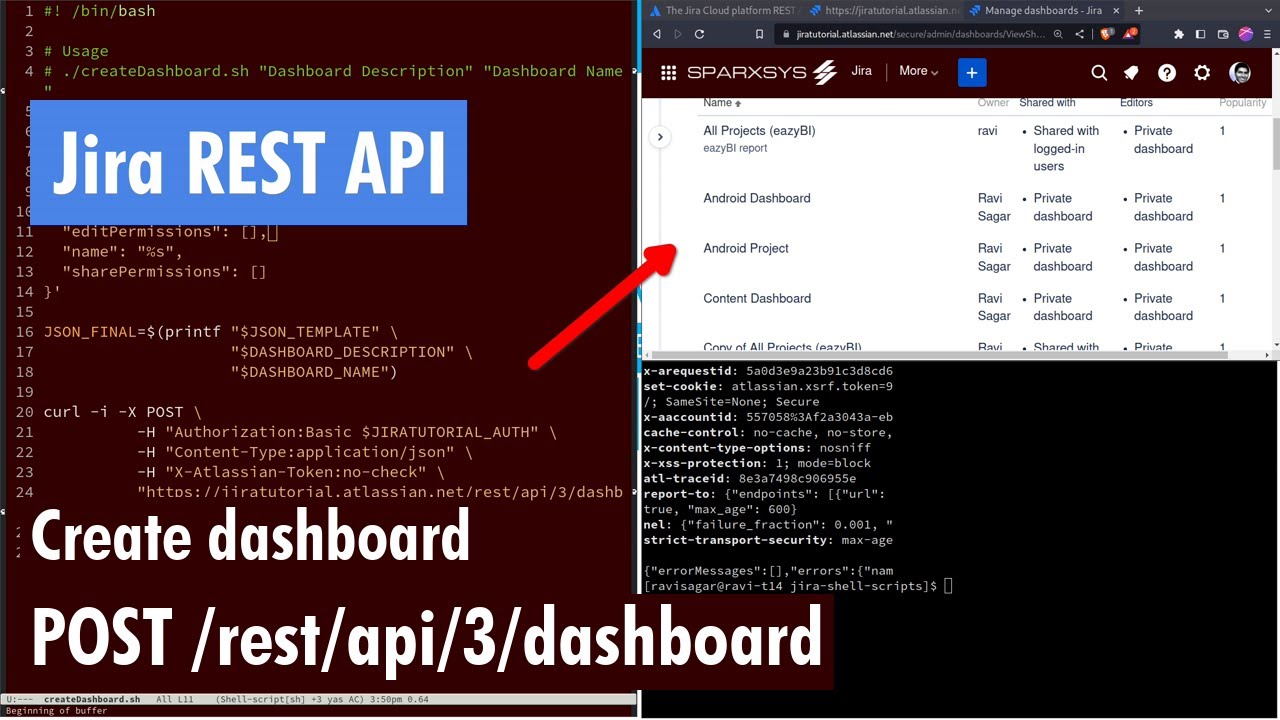
Task: Expand the More menu in Jira
Action: [918, 71]
